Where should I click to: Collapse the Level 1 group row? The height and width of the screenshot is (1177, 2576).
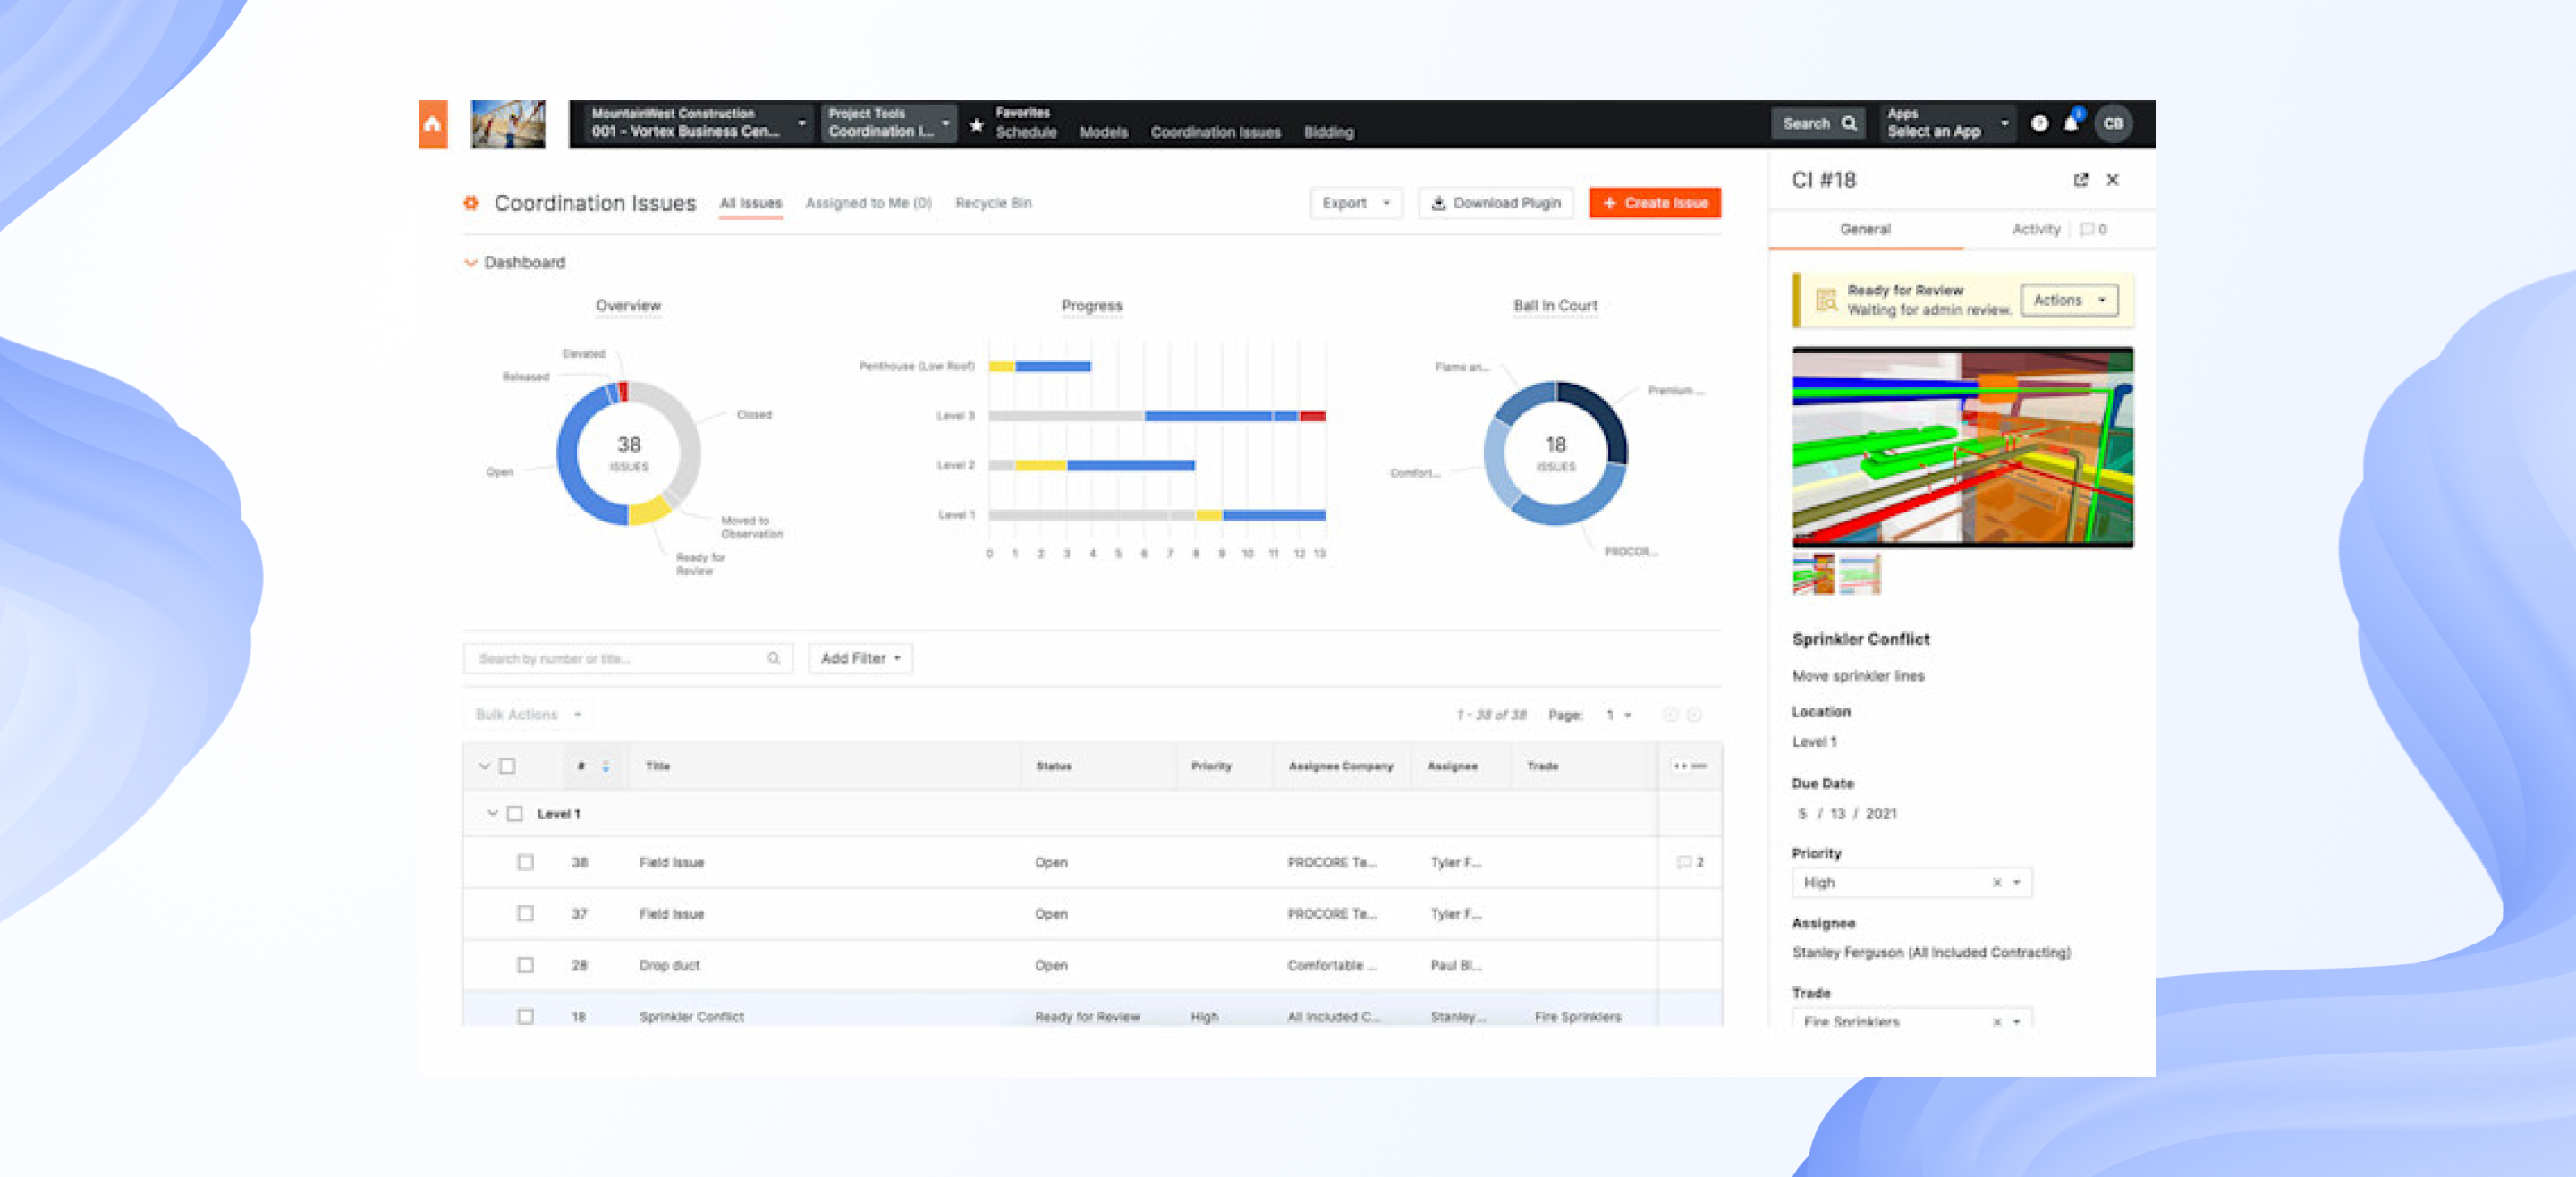(x=492, y=814)
